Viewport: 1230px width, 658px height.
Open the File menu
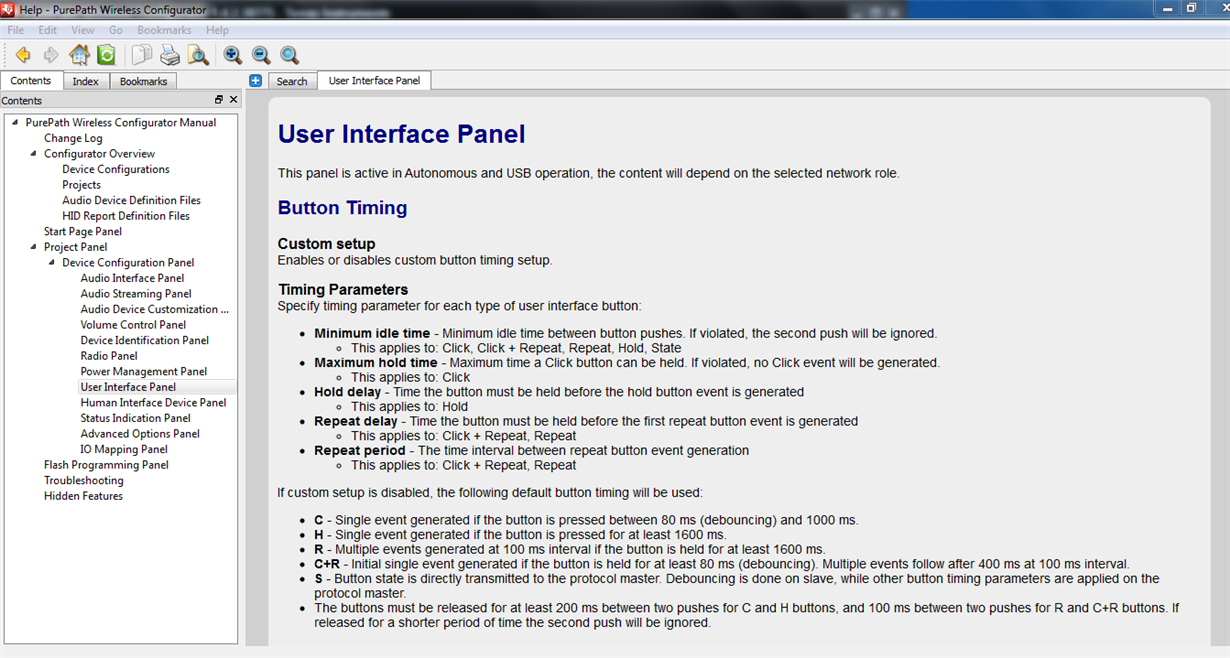tap(16, 30)
